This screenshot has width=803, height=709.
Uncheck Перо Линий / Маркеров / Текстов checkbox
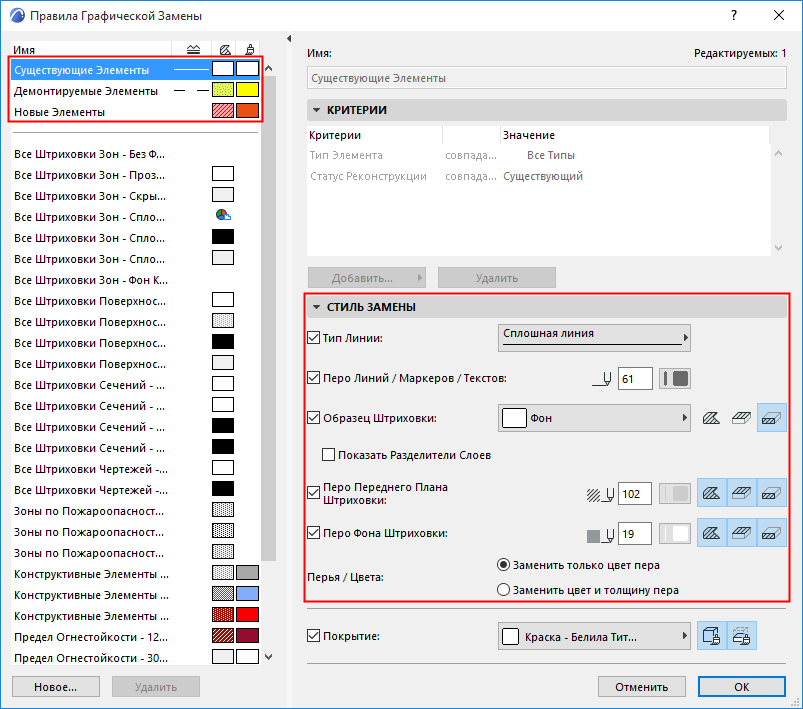[x=313, y=378]
